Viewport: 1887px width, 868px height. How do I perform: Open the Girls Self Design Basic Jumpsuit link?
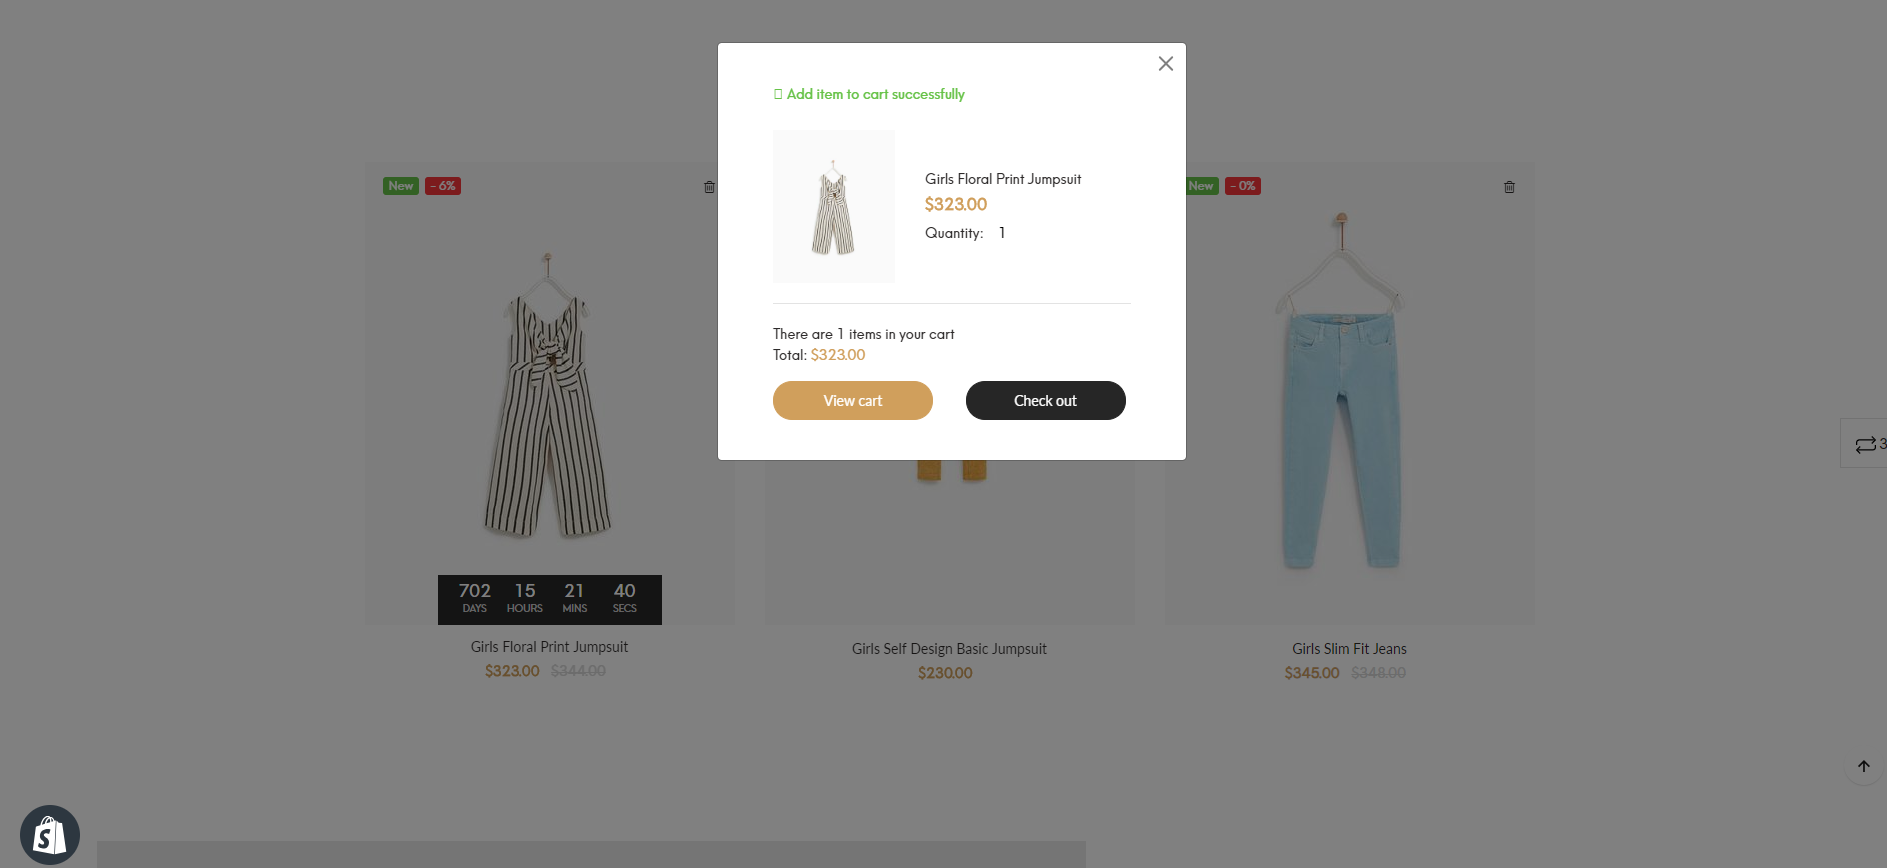(949, 649)
